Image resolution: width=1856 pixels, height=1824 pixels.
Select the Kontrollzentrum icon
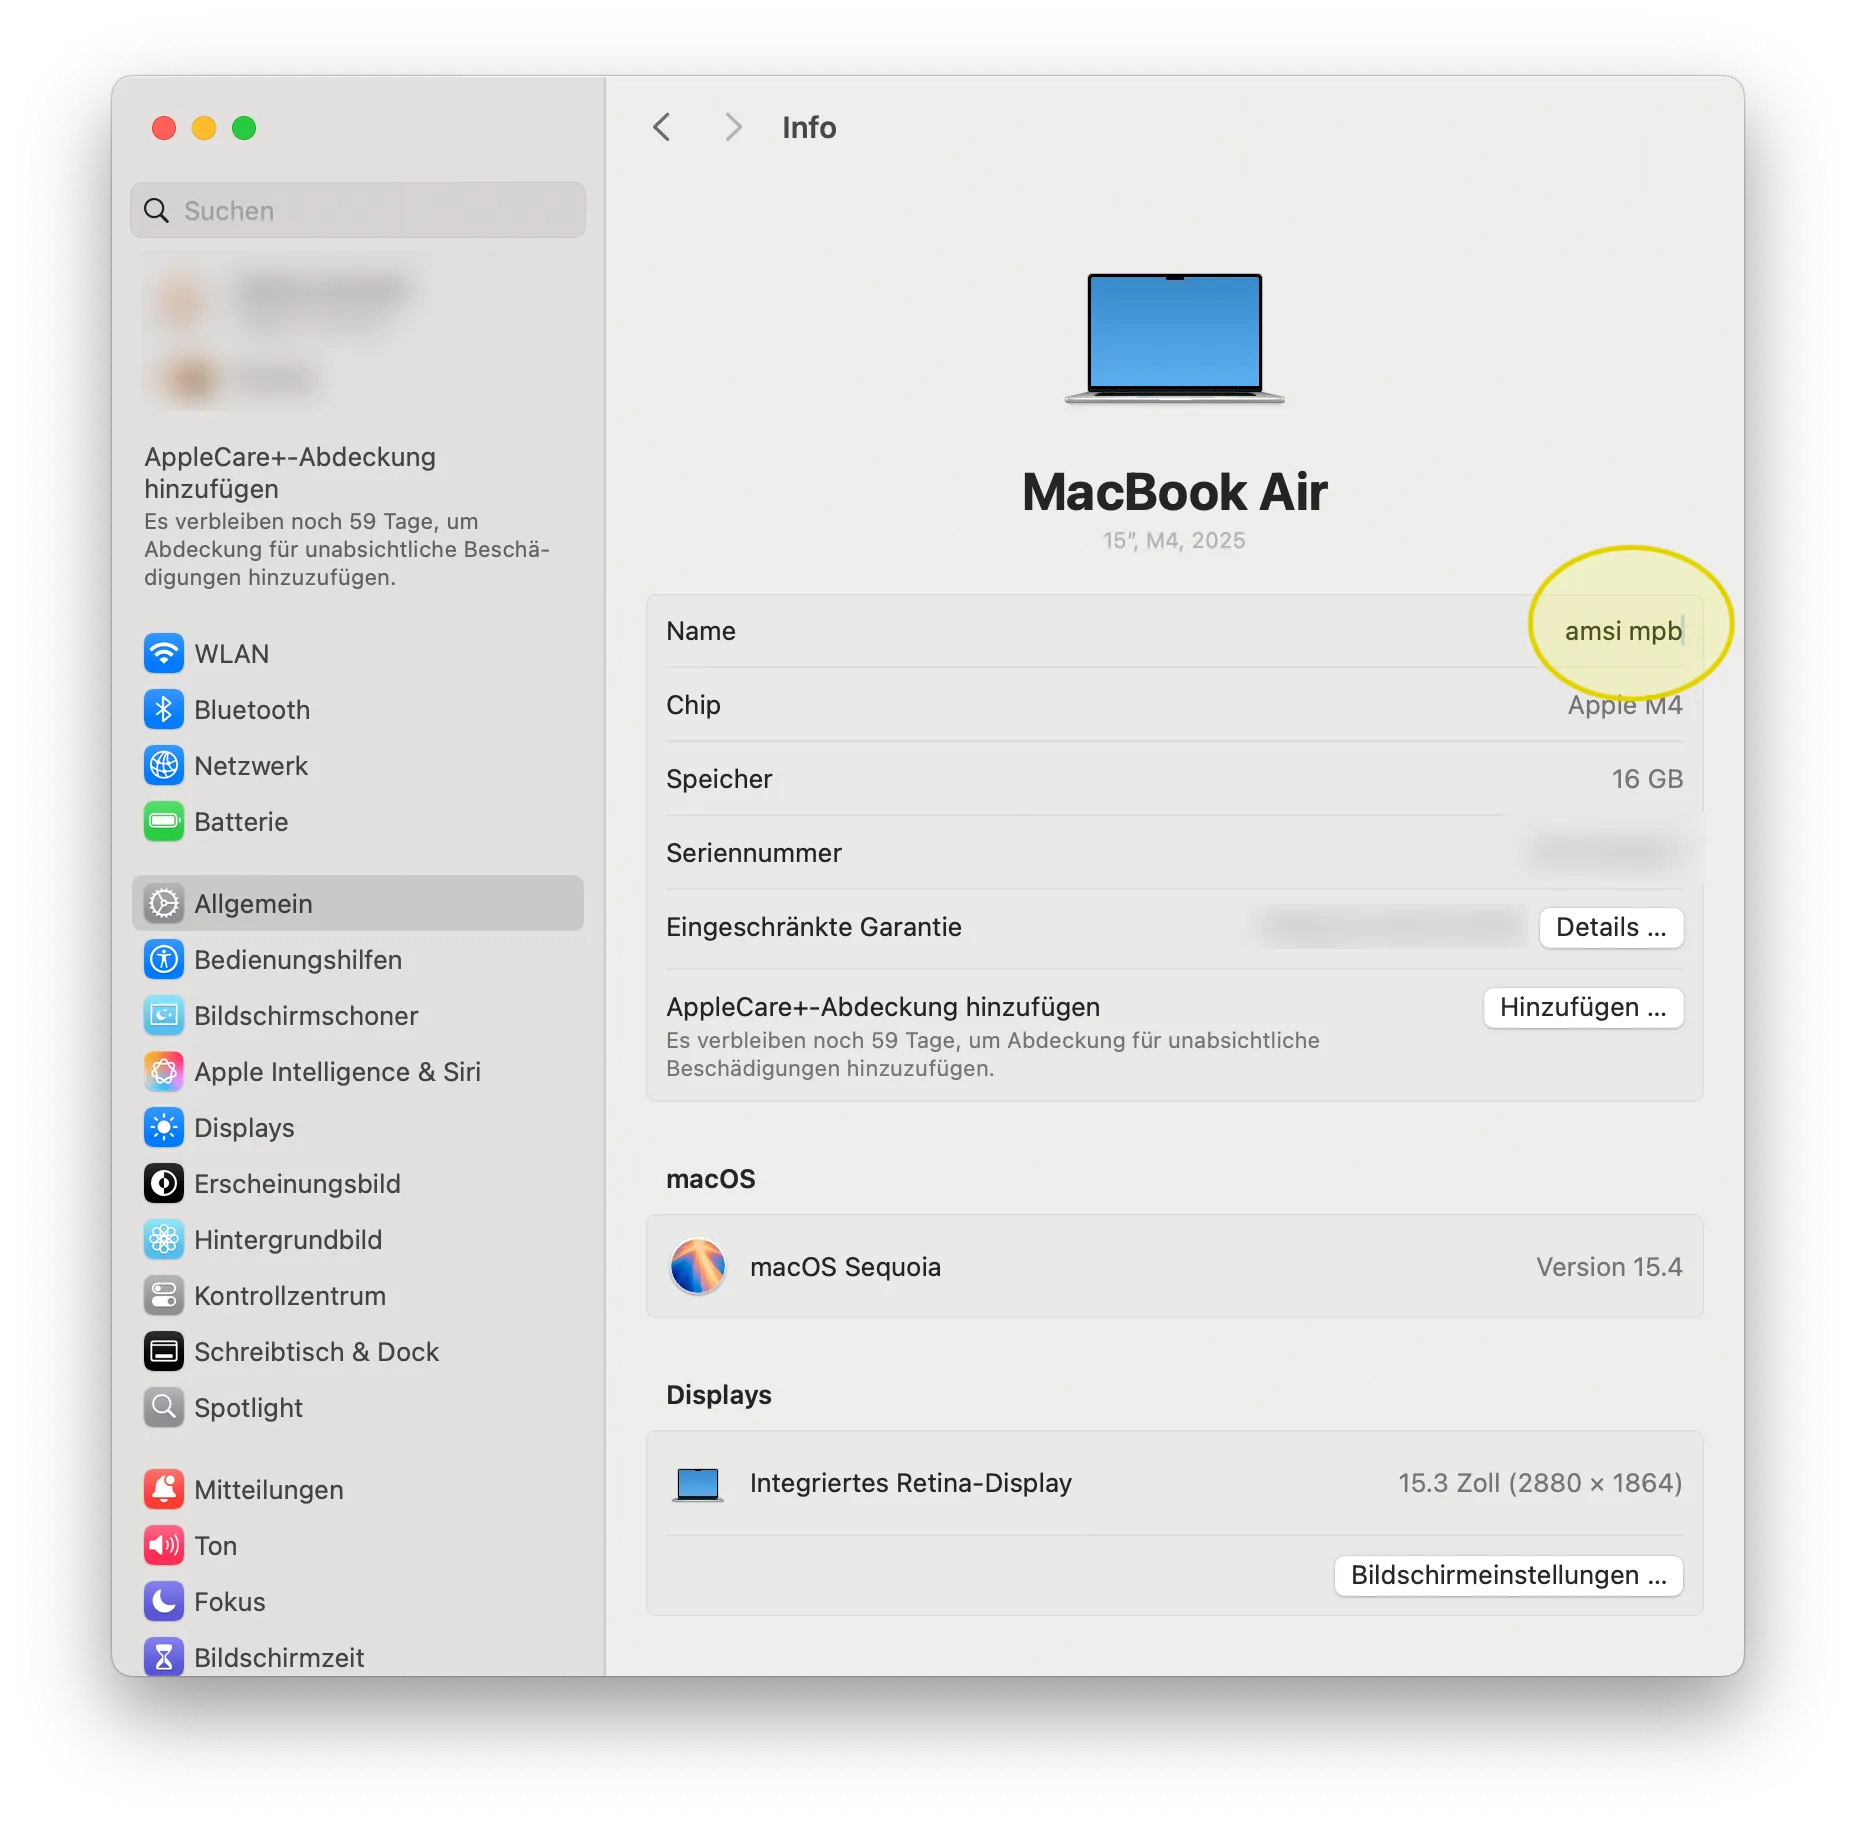click(164, 1296)
